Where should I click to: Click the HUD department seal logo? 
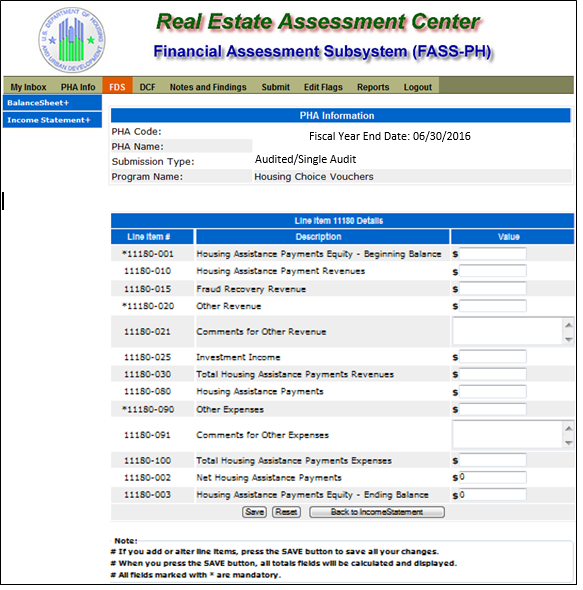click(72, 40)
